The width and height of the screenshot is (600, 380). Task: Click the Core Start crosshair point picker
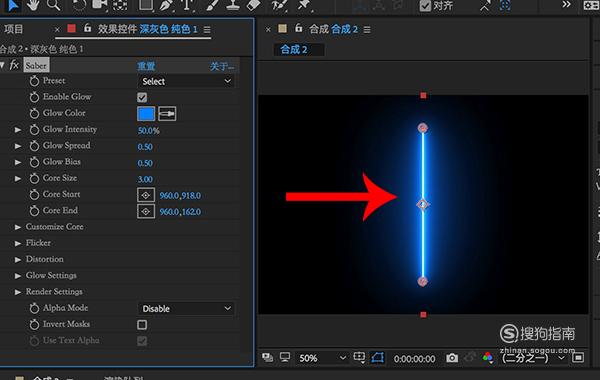(146, 195)
